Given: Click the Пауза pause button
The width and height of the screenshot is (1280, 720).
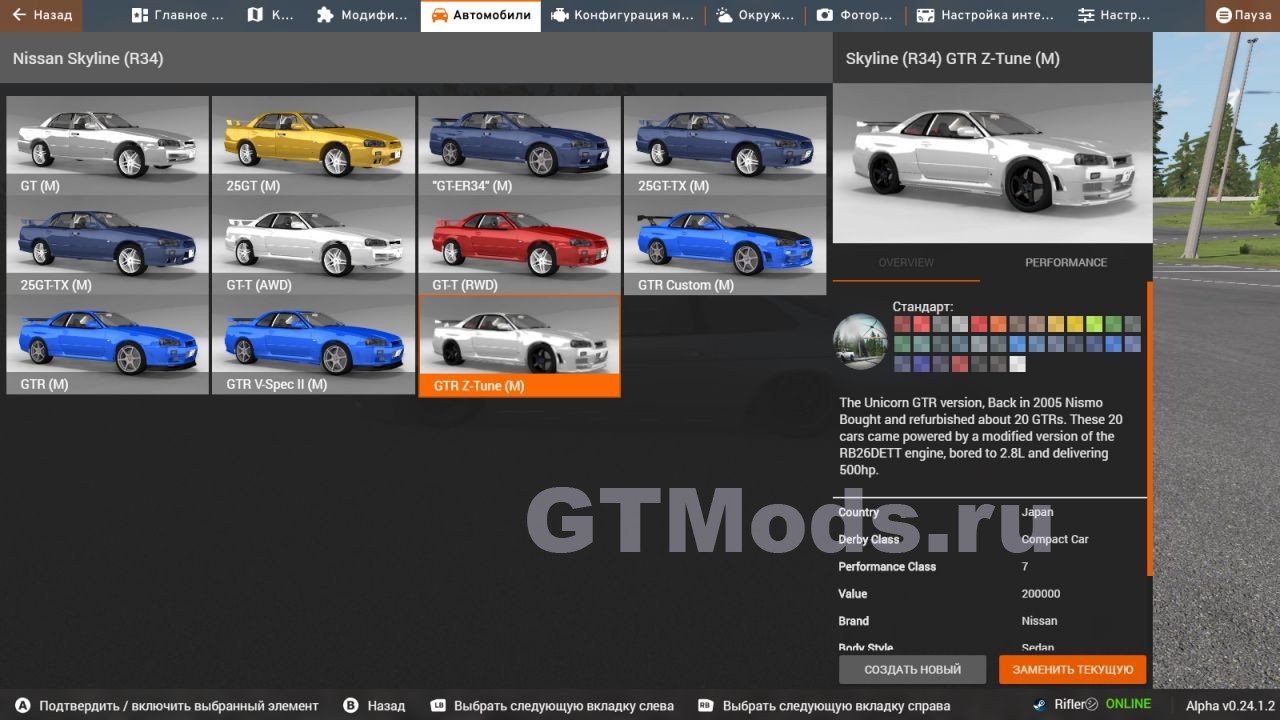Looking at the screenshot, I should point(1243,15).
